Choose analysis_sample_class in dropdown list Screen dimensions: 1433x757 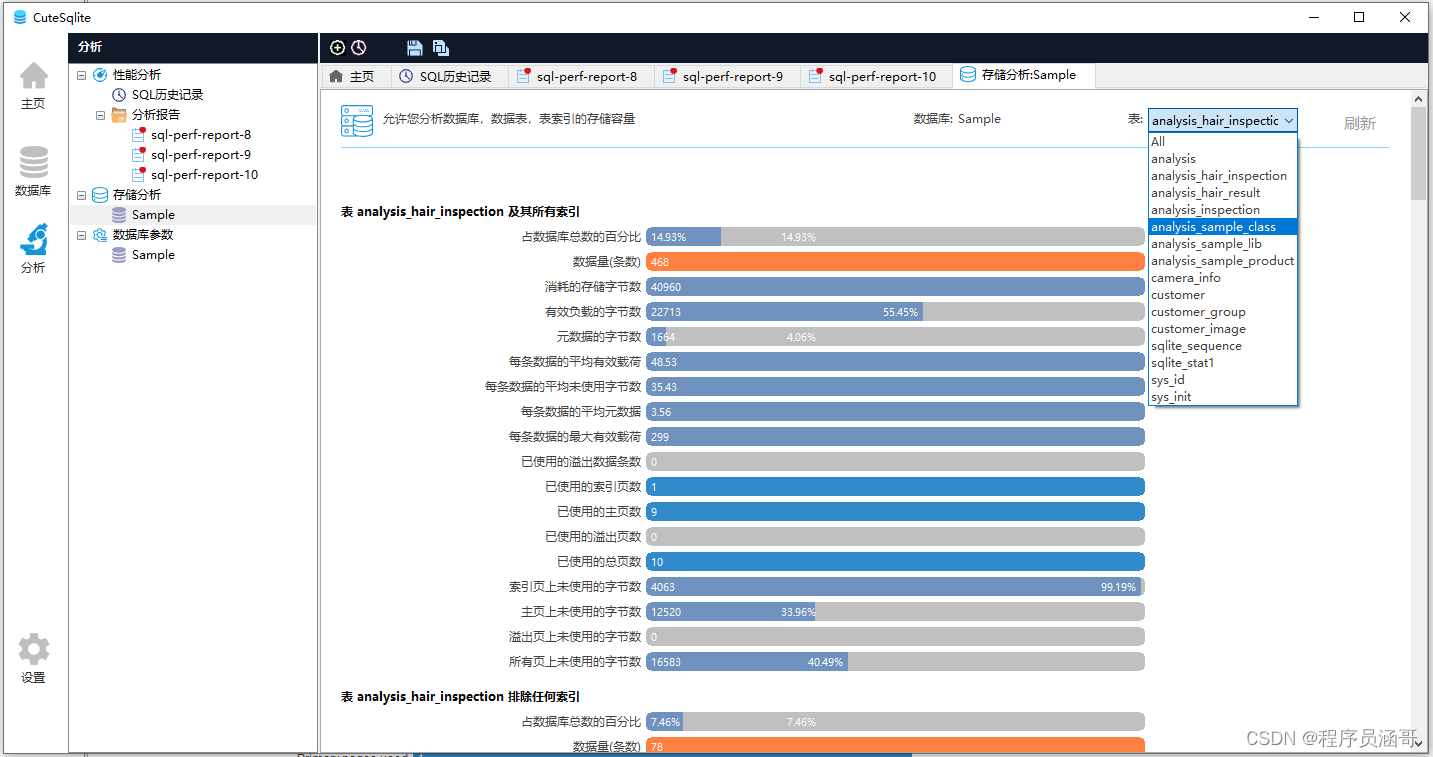1223,227
